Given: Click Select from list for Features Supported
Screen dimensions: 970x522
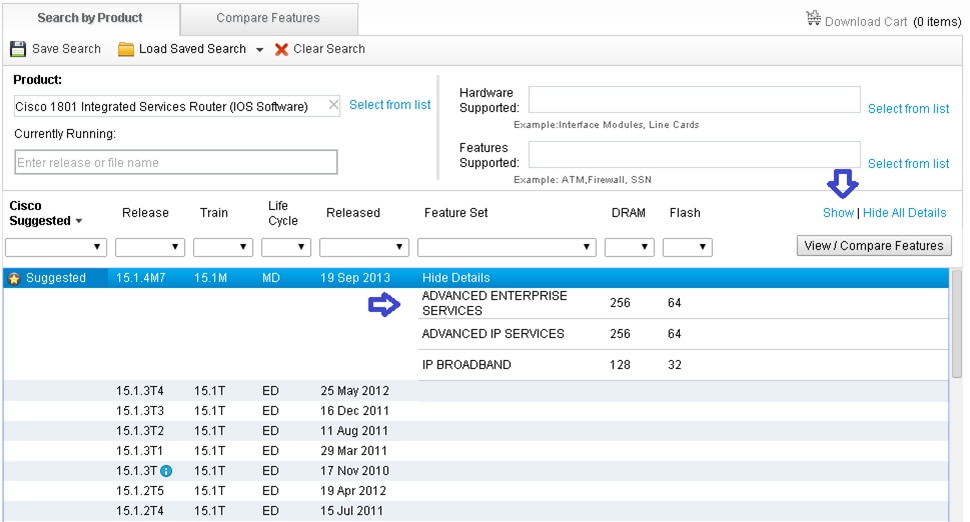Looking at the screenshot, I should 908,164.
